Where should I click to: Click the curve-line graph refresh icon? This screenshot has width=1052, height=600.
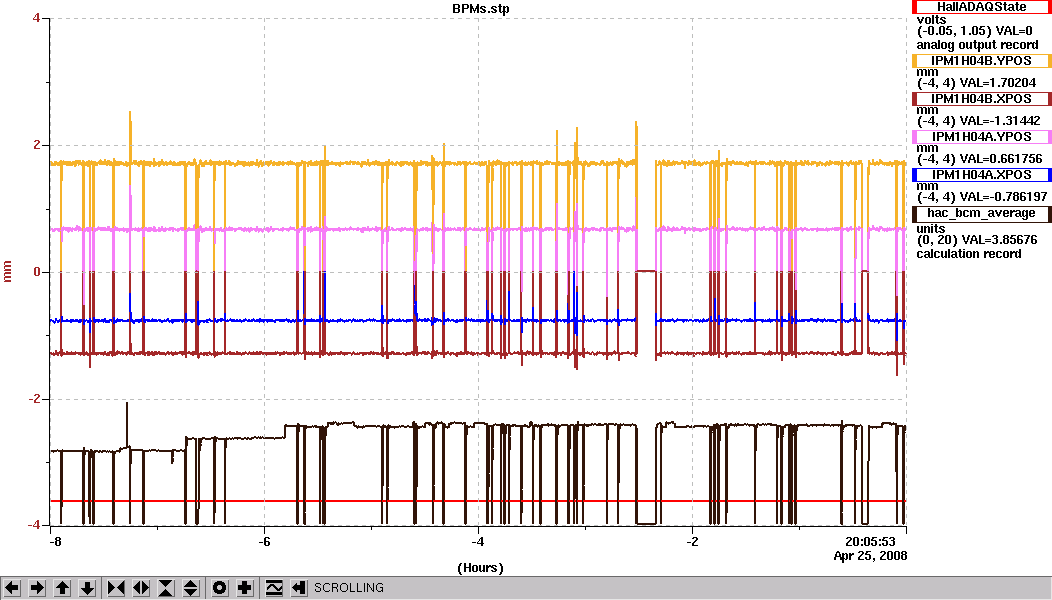tap(274, 588)
